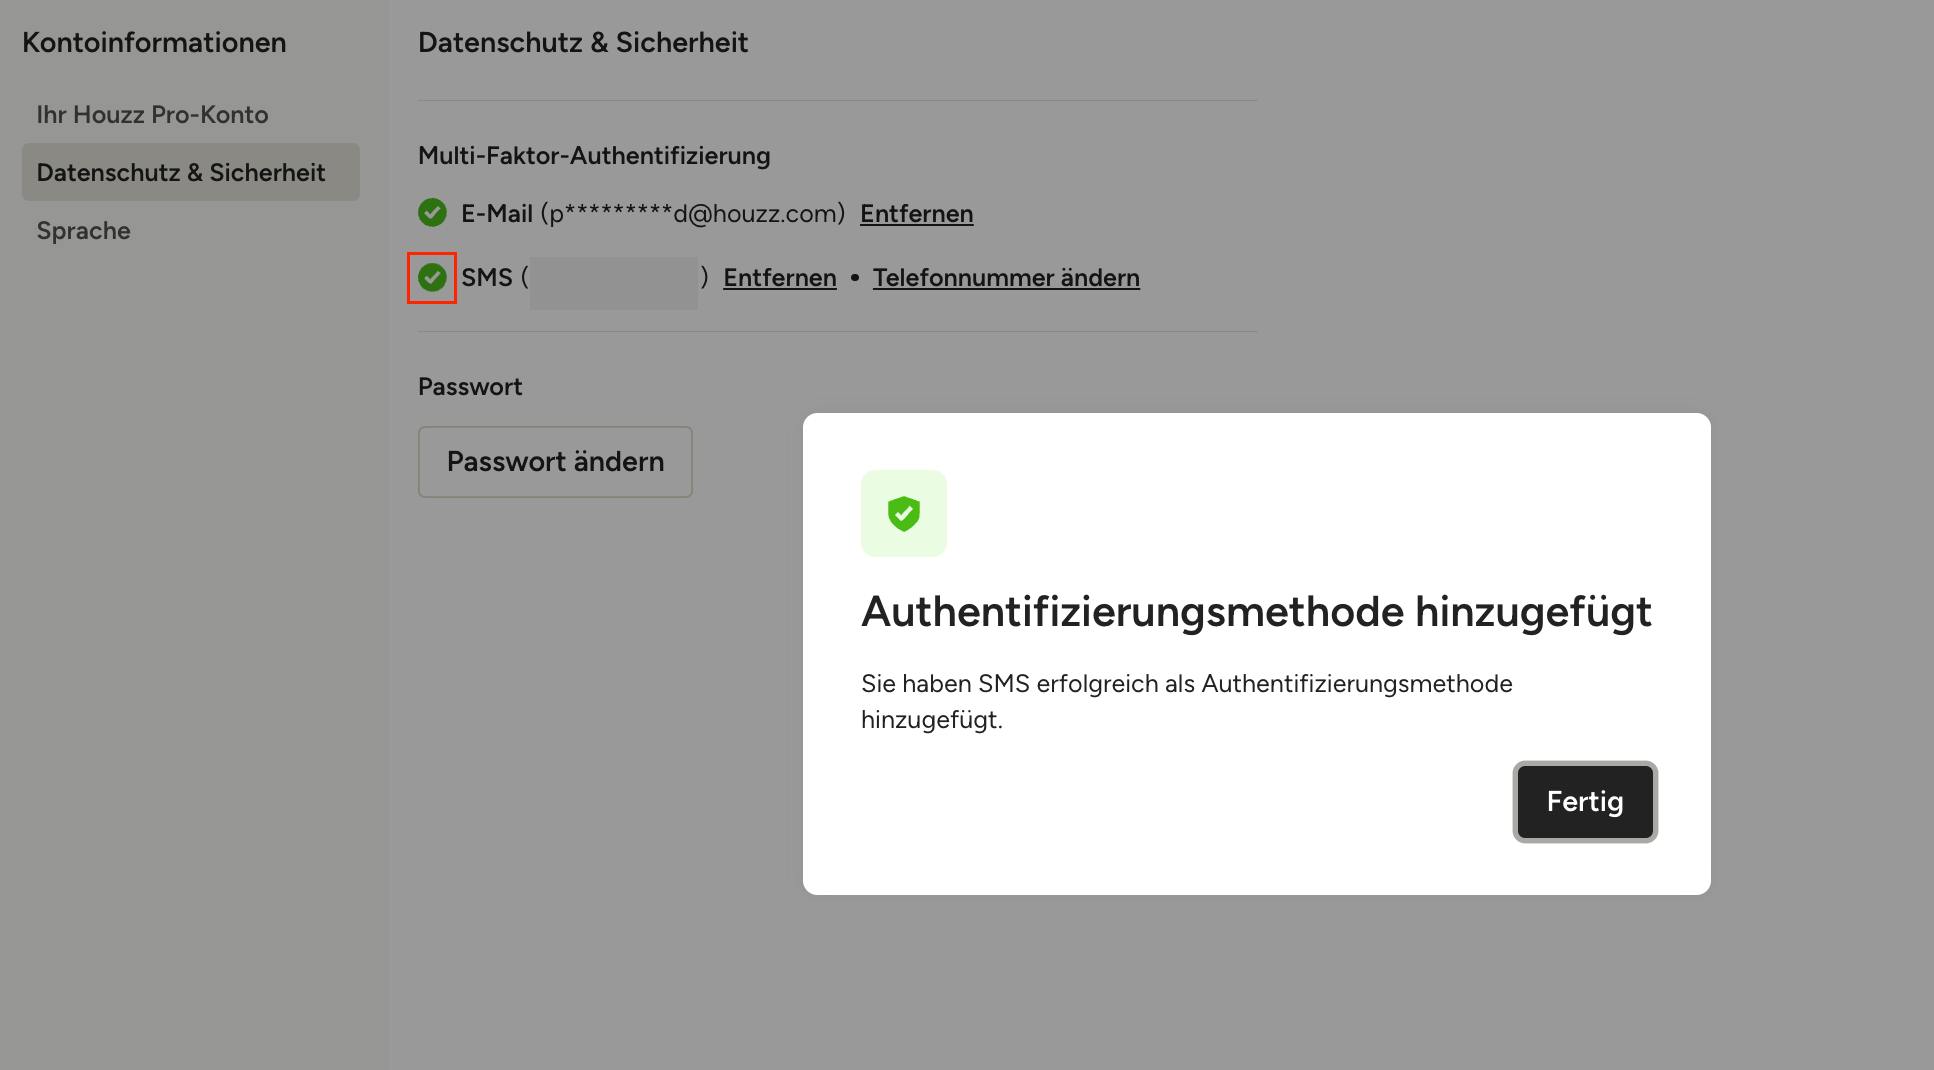Click the dialog's SMS success message text
1934x1070 pixels.
click(1187, 702)
